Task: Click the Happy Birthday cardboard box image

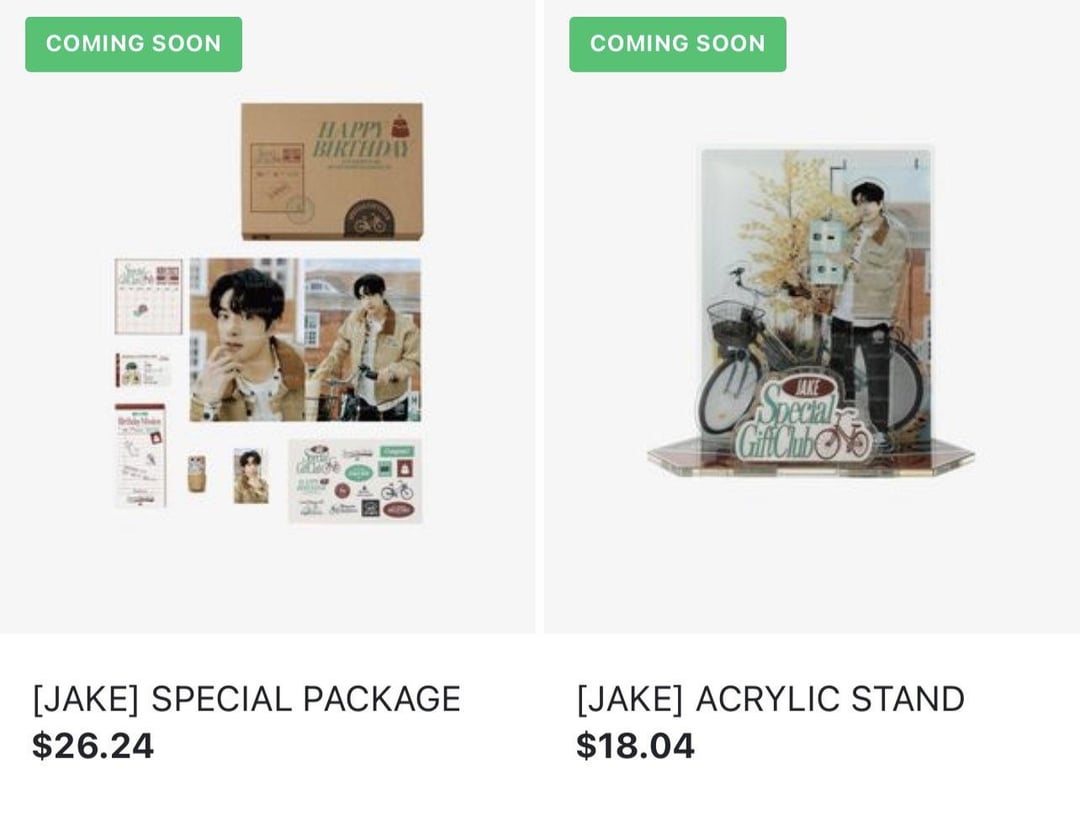Action: coord(332,171)
